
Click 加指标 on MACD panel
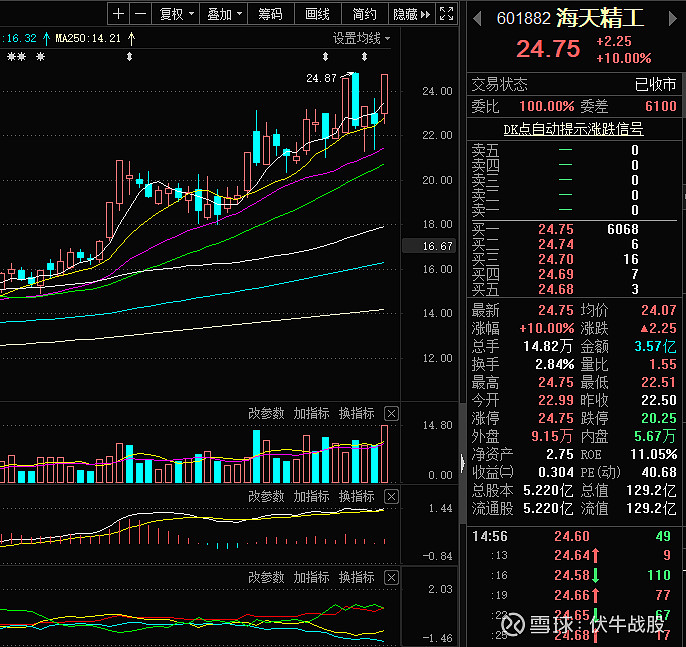point(311,496)
